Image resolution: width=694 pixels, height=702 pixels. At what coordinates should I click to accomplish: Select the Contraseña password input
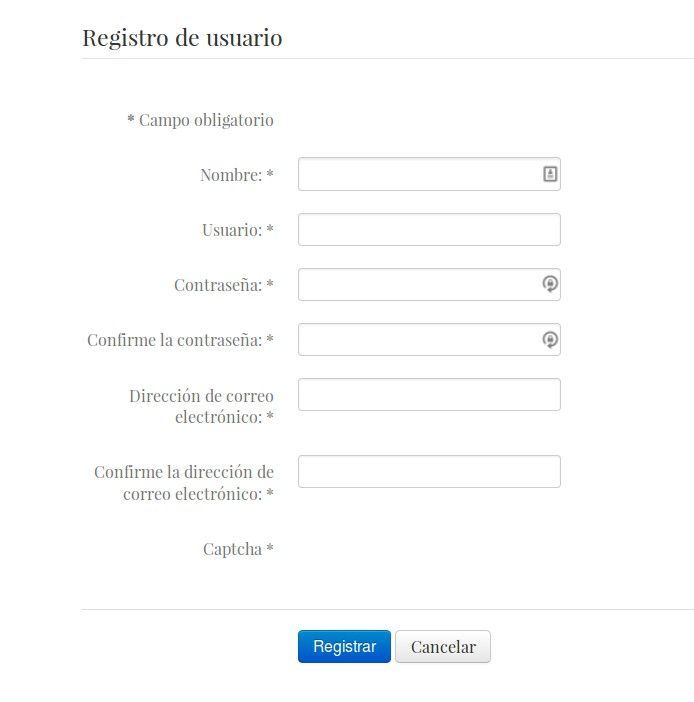(429, 285)
